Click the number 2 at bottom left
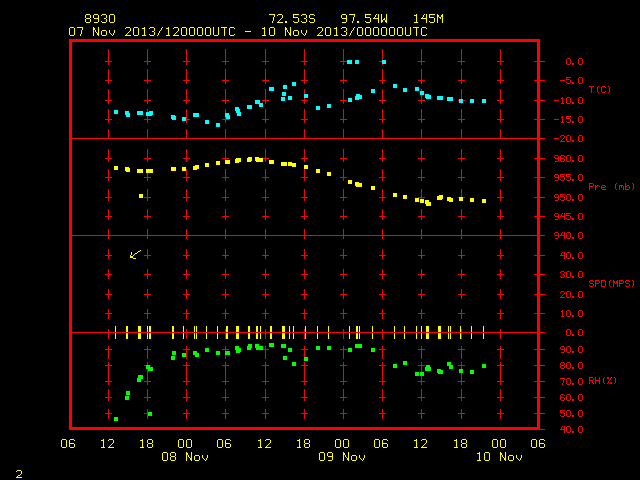The width and height of the screenshot is (640, 480). (x=19, y=474)
